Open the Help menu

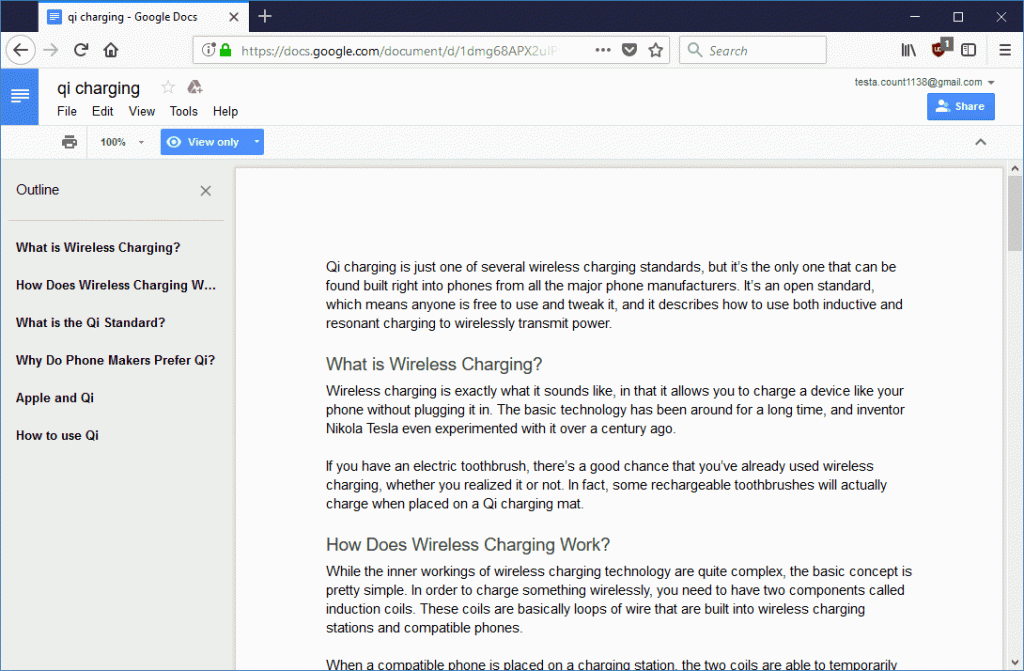click(x=225, y=111)
